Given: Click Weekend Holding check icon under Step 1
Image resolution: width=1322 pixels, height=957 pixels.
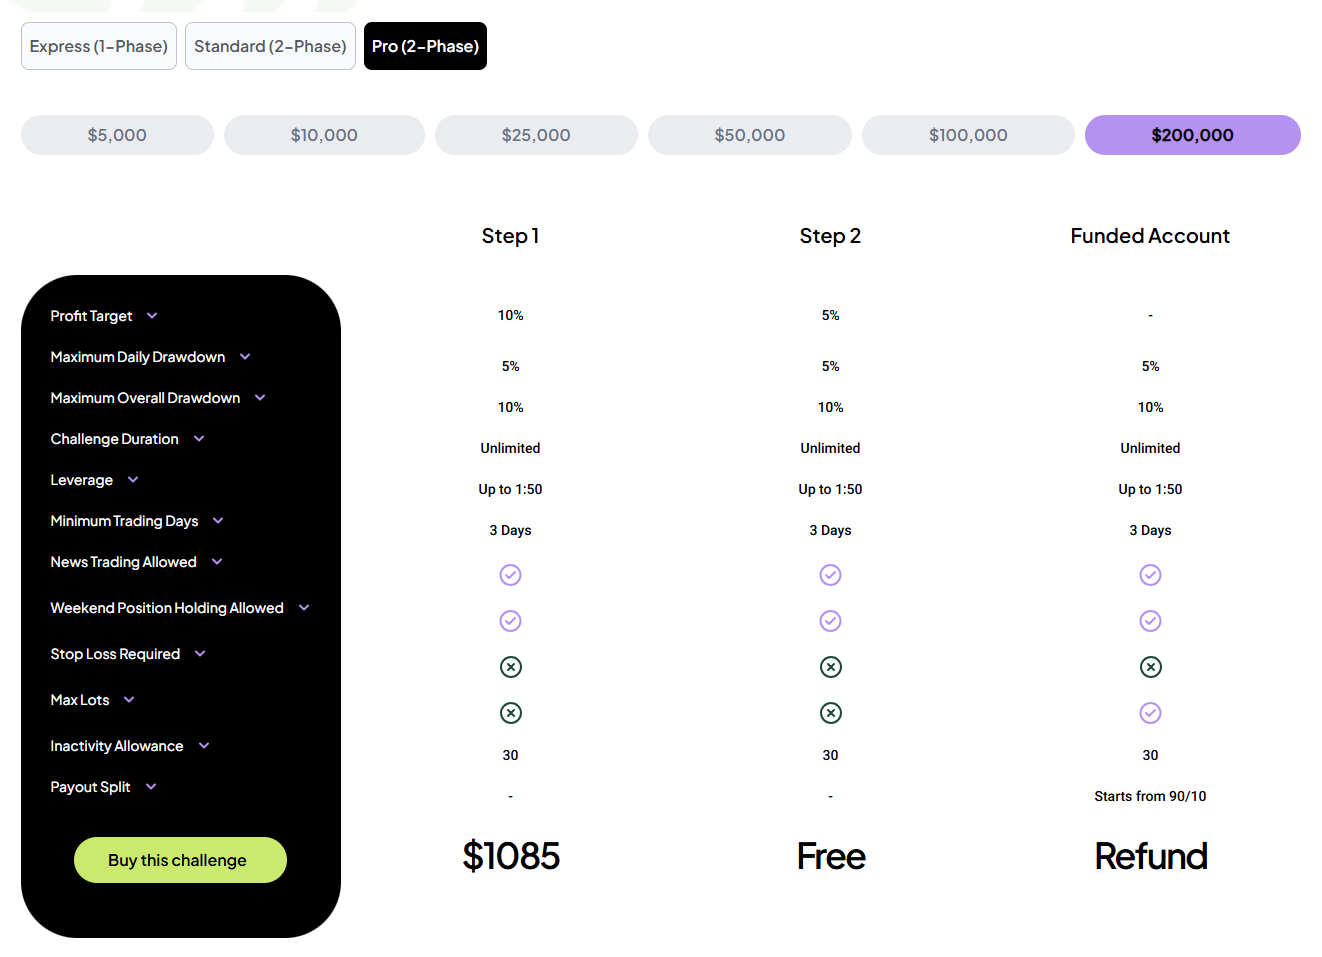Looking at the screenshot, I should click(x=510, y=621).
